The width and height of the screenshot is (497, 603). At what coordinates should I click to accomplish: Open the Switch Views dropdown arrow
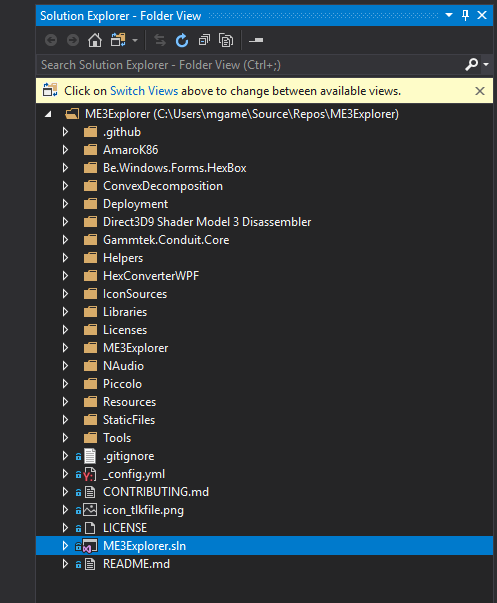point(135,40)
